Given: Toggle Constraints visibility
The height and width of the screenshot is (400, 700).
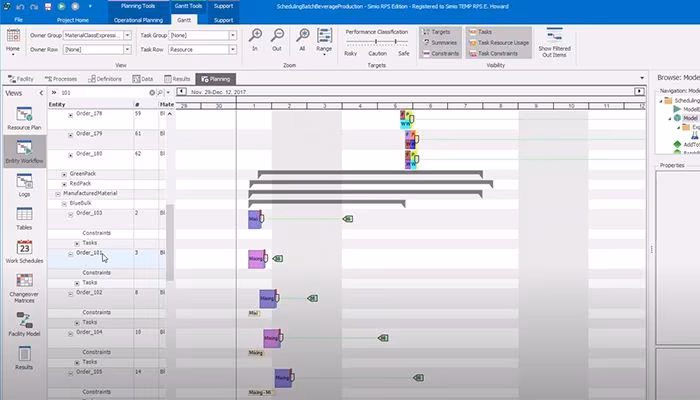Looking at the screenshot, I should tap(440, 54).
